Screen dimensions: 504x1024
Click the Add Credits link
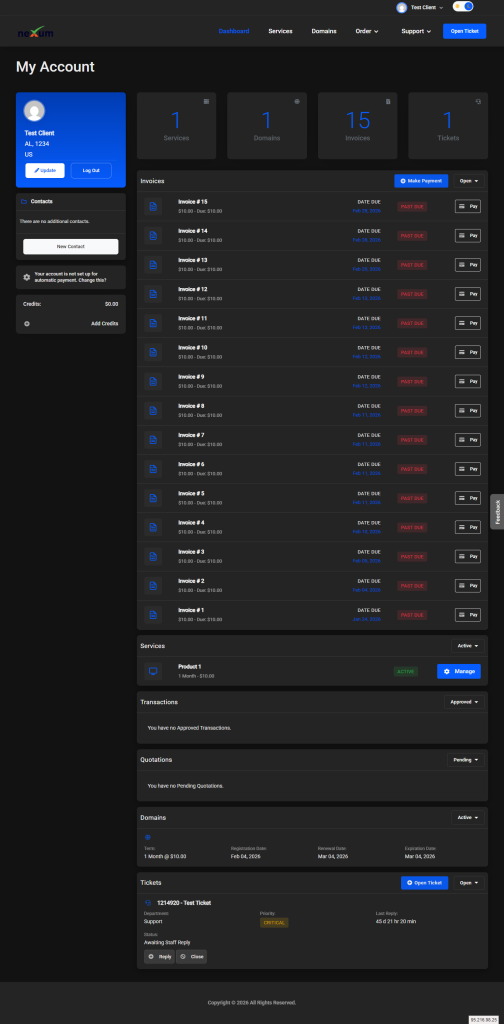(x=104, y=323)
